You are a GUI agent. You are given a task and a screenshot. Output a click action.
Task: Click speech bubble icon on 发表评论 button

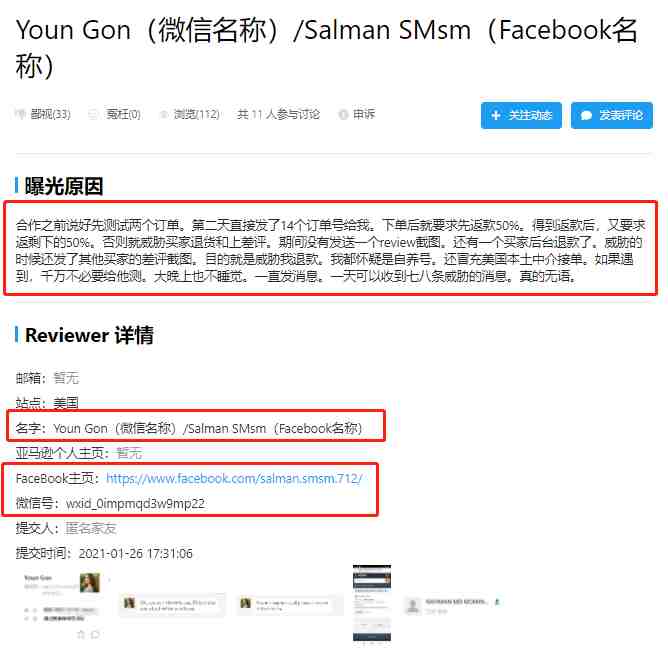click(x=586, y=115)
